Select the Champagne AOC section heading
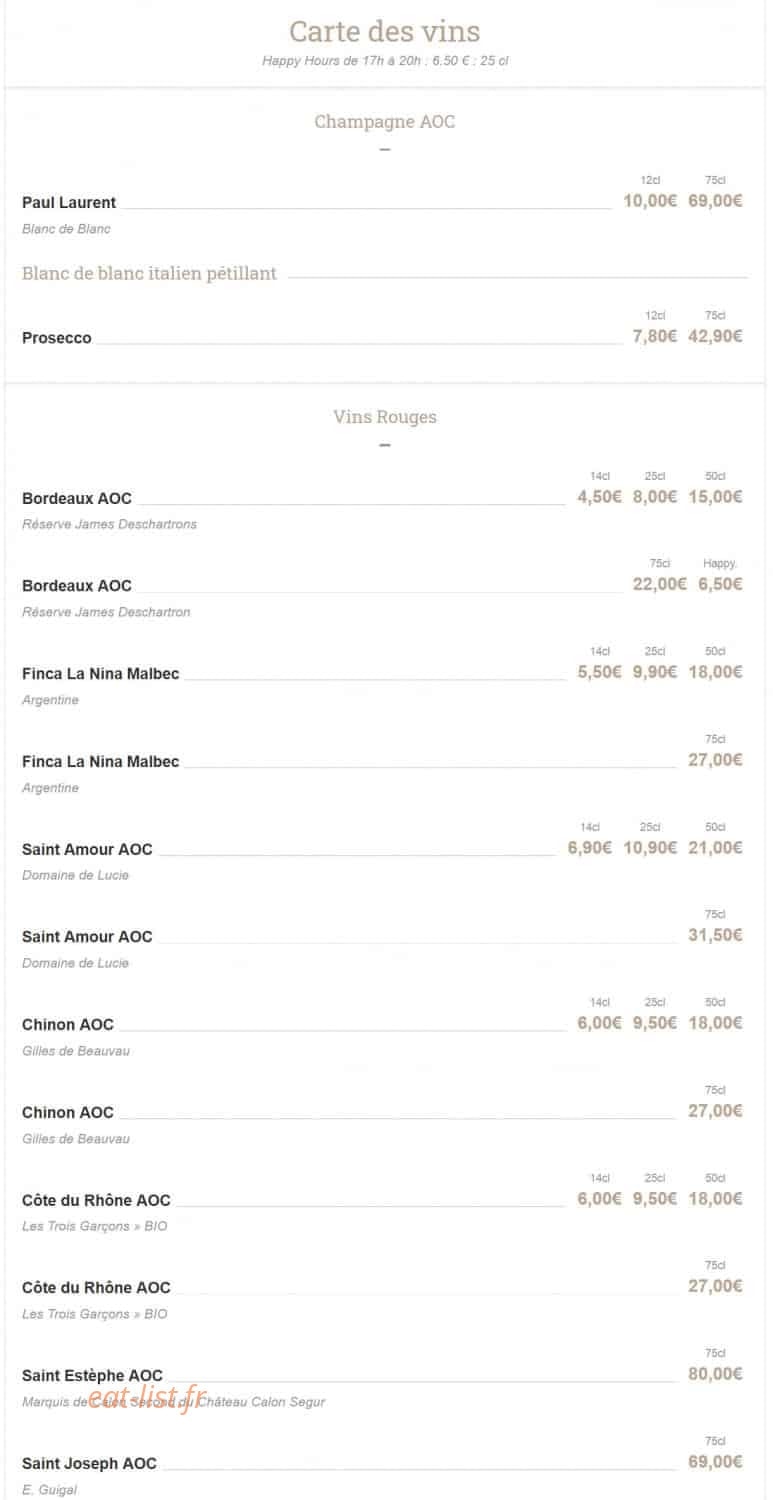 (x=384, y=122)
